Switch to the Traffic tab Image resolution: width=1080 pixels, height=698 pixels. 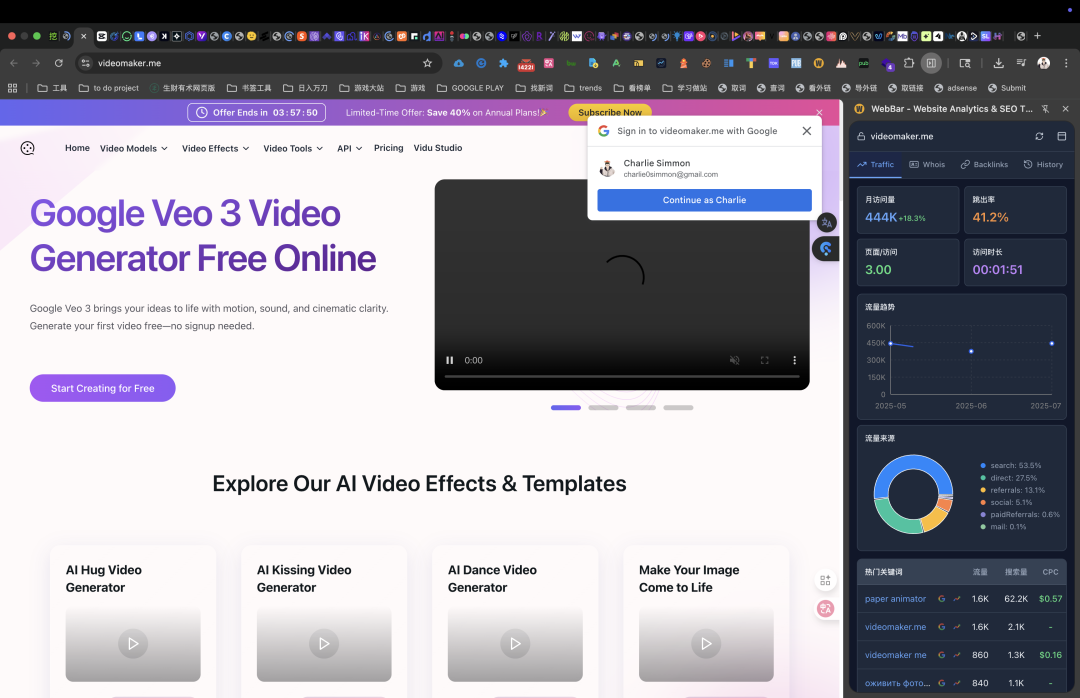(875, 165)
